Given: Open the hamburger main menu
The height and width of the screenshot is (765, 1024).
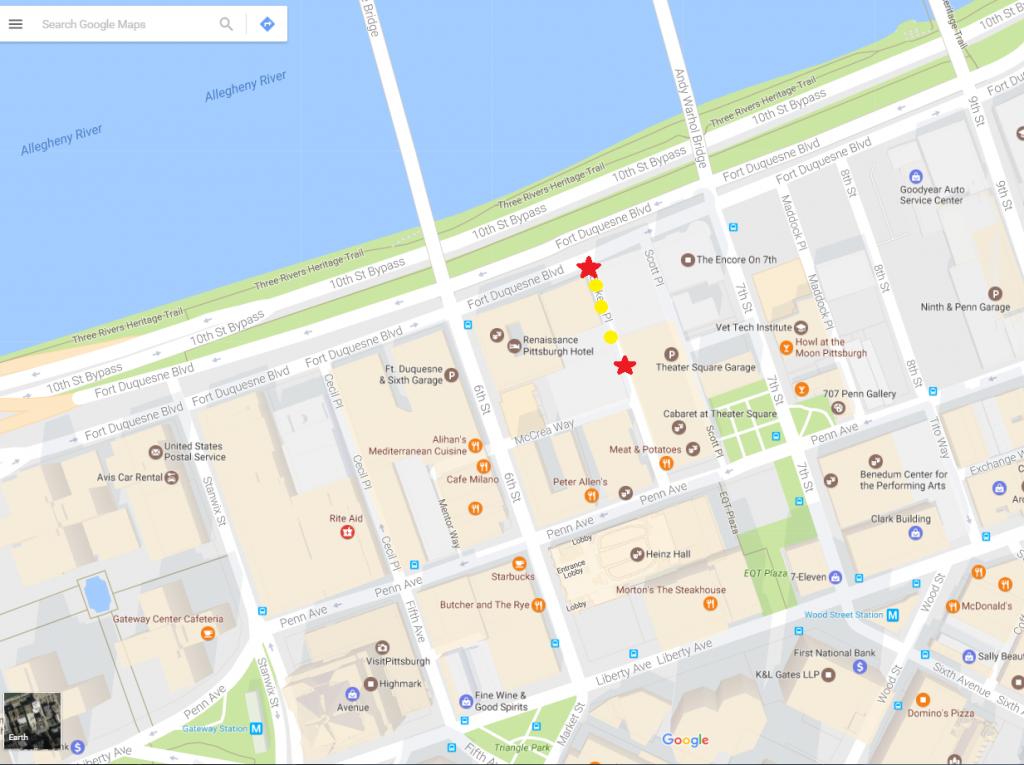Looking at the screenshot, I should [15, 24].
